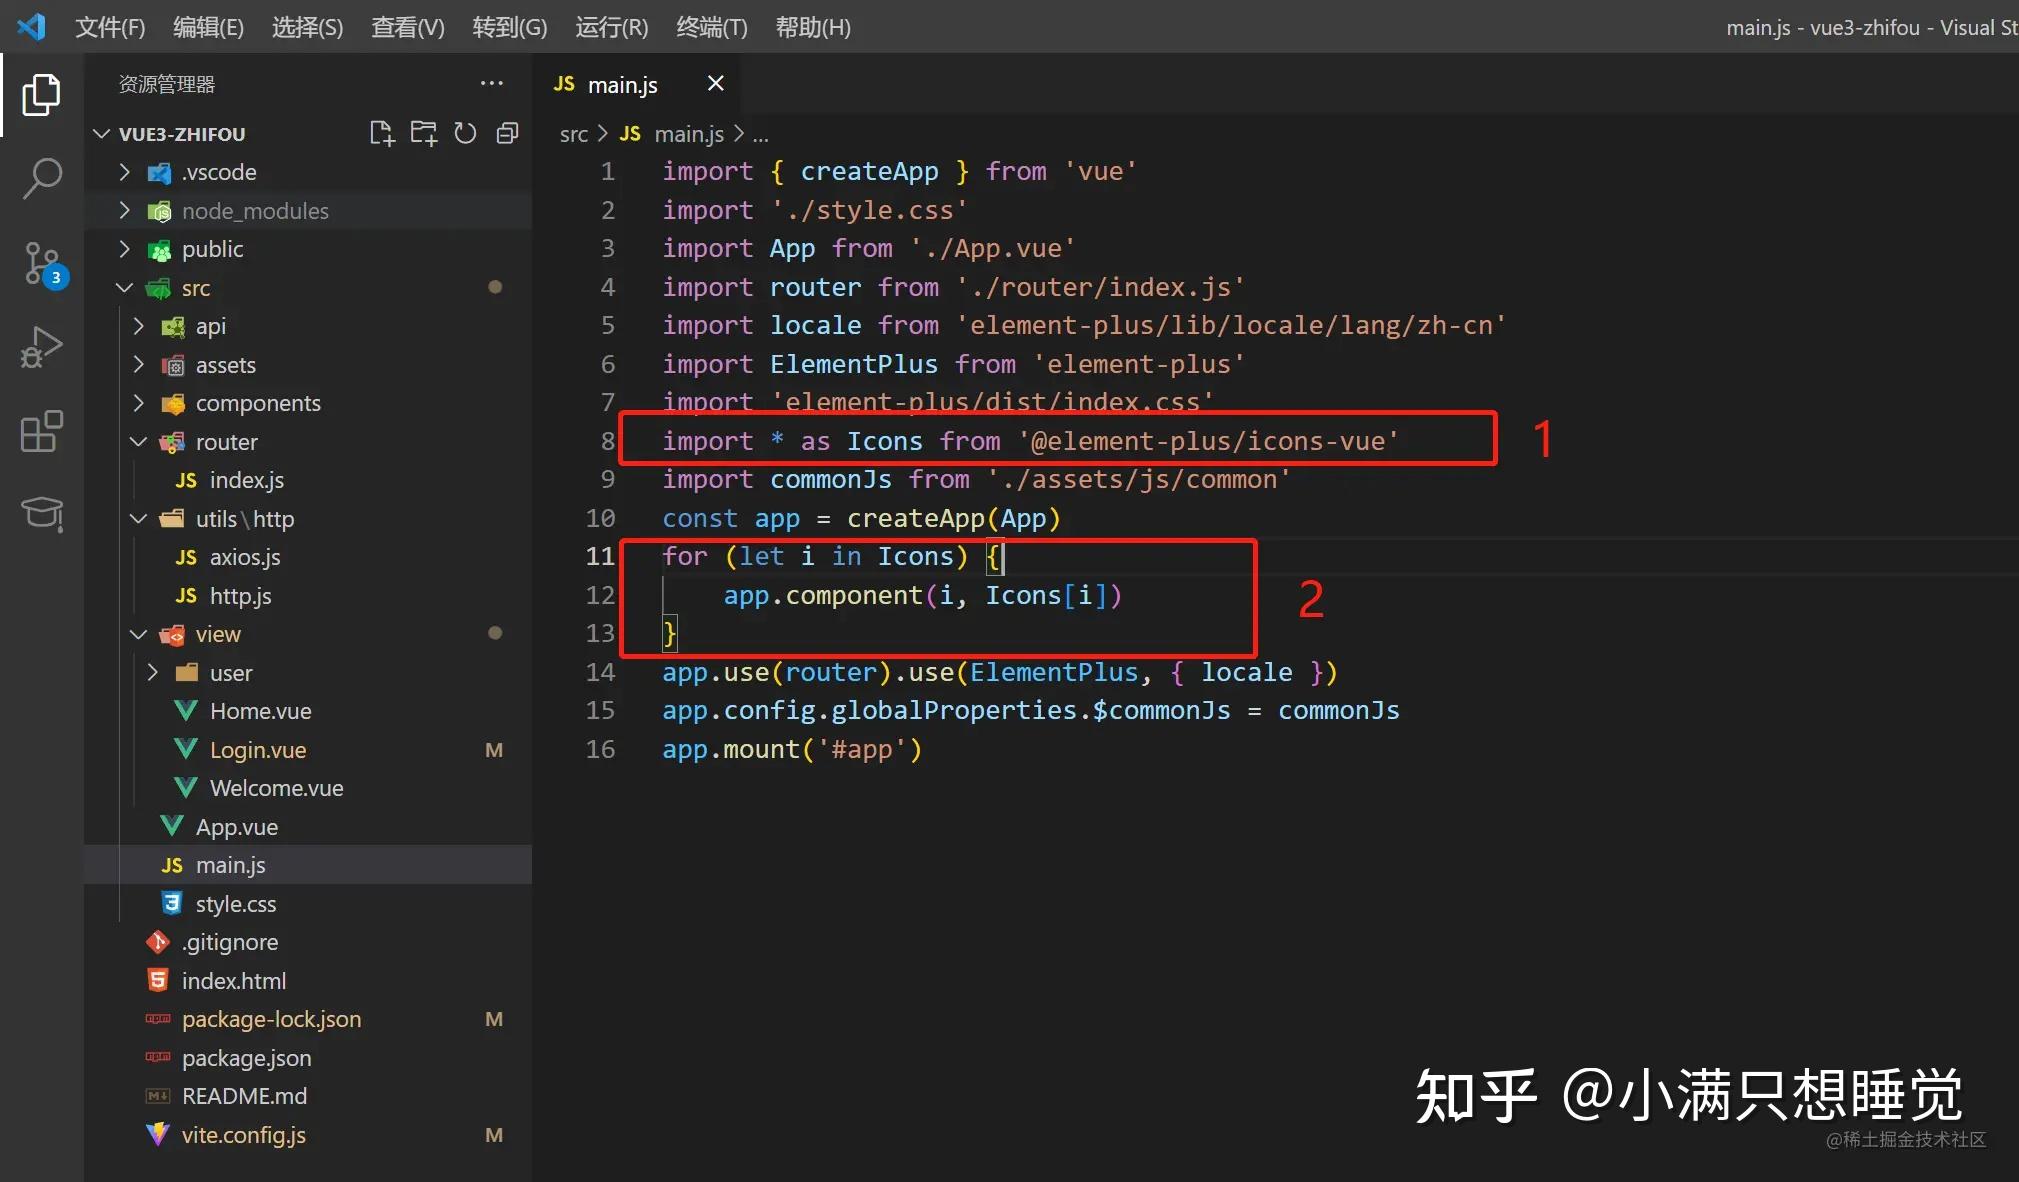Expand the node_modules folder
Image resolution: width=2019 pixels, height=1182 pixels.
click(x=124, y=210)
